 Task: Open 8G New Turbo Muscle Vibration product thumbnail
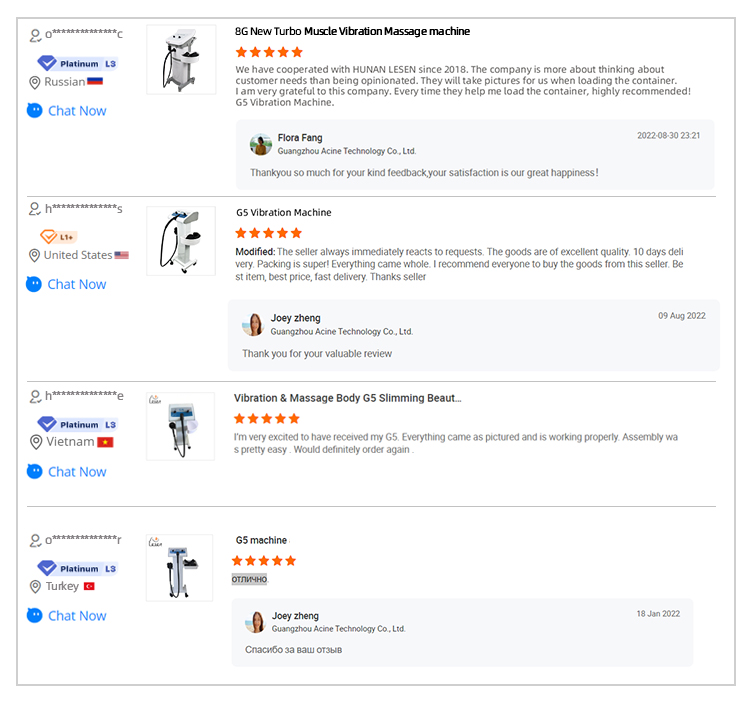(181, 59)
